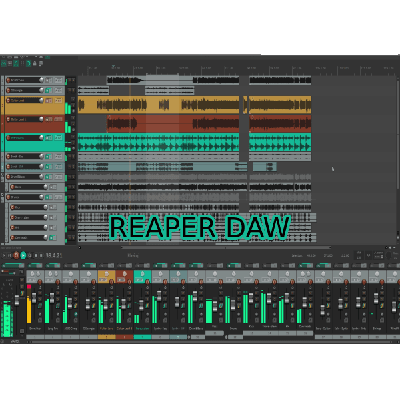Click the teal transport play button
The image size is (400, 400).
point(23,255)
